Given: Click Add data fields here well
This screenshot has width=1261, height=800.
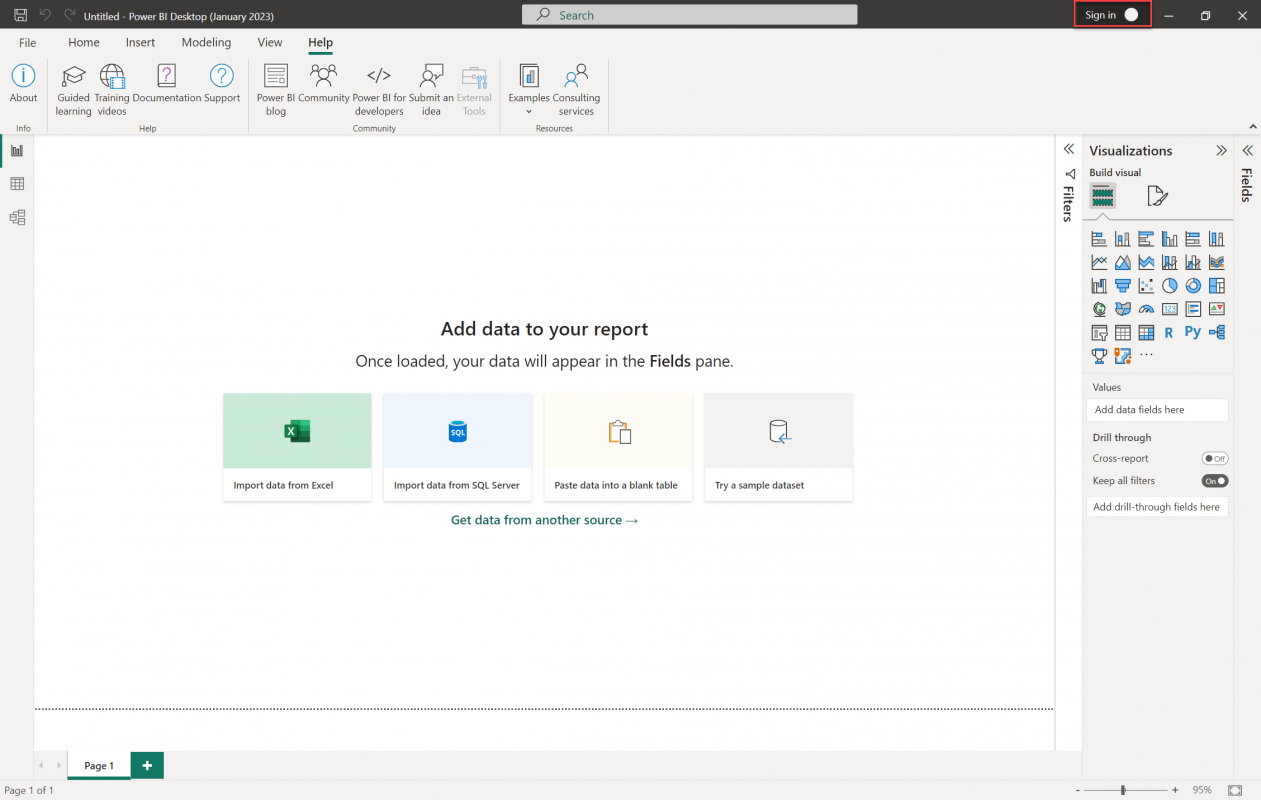Looking at the screenshot, I should (1157, 410).
